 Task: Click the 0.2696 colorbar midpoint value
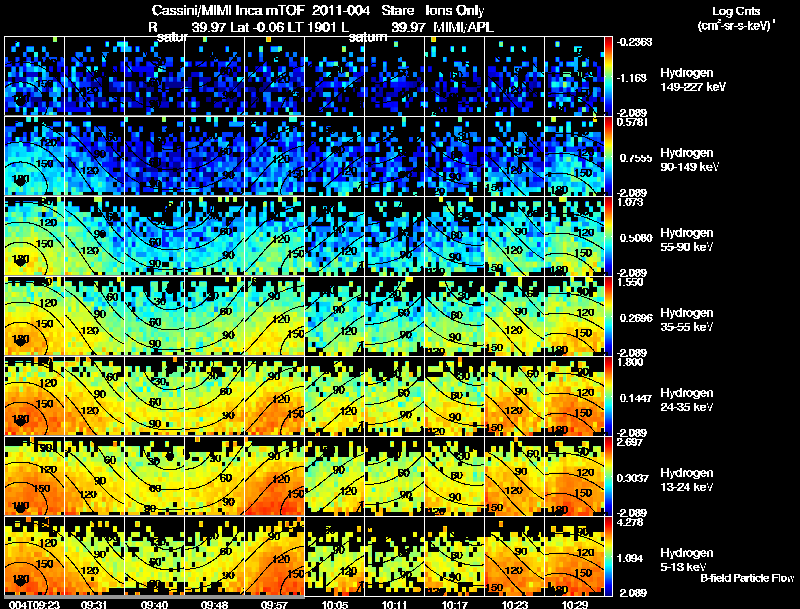636,318
